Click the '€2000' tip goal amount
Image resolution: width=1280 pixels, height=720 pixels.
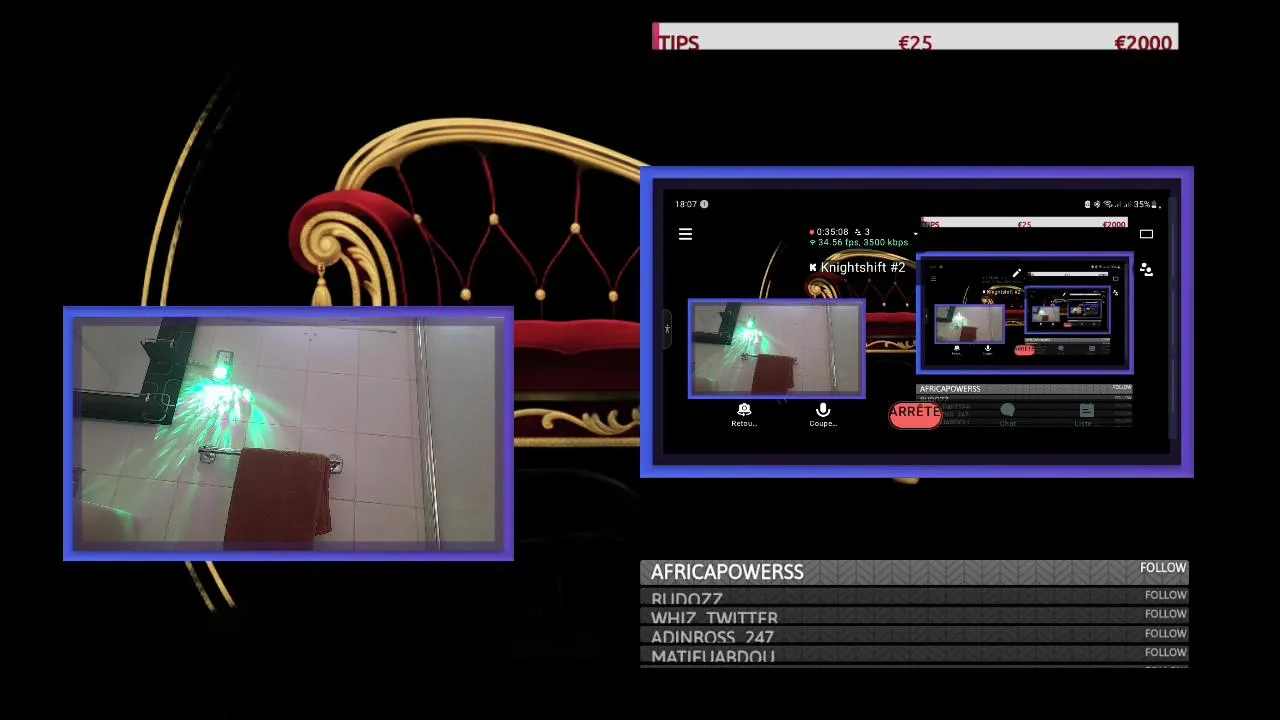[x=1142, y=43]
